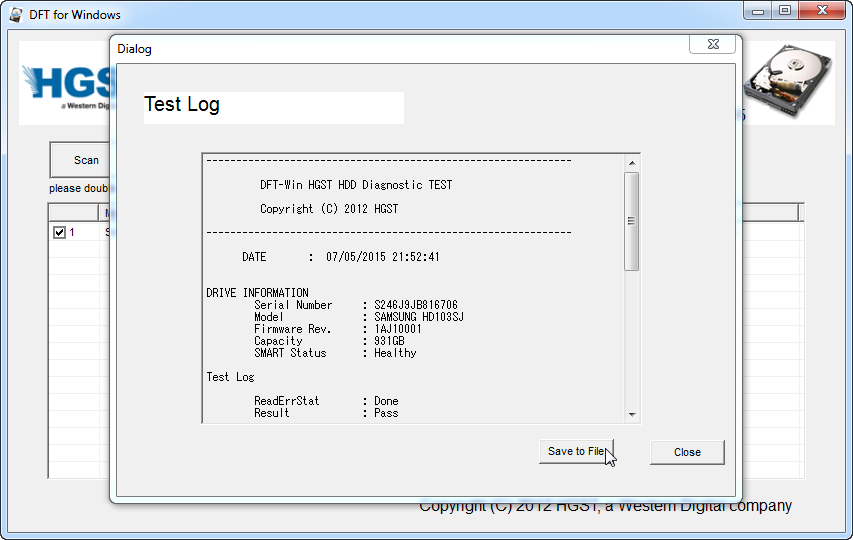Click the X button on Dialog title bar

coord(713,44)
